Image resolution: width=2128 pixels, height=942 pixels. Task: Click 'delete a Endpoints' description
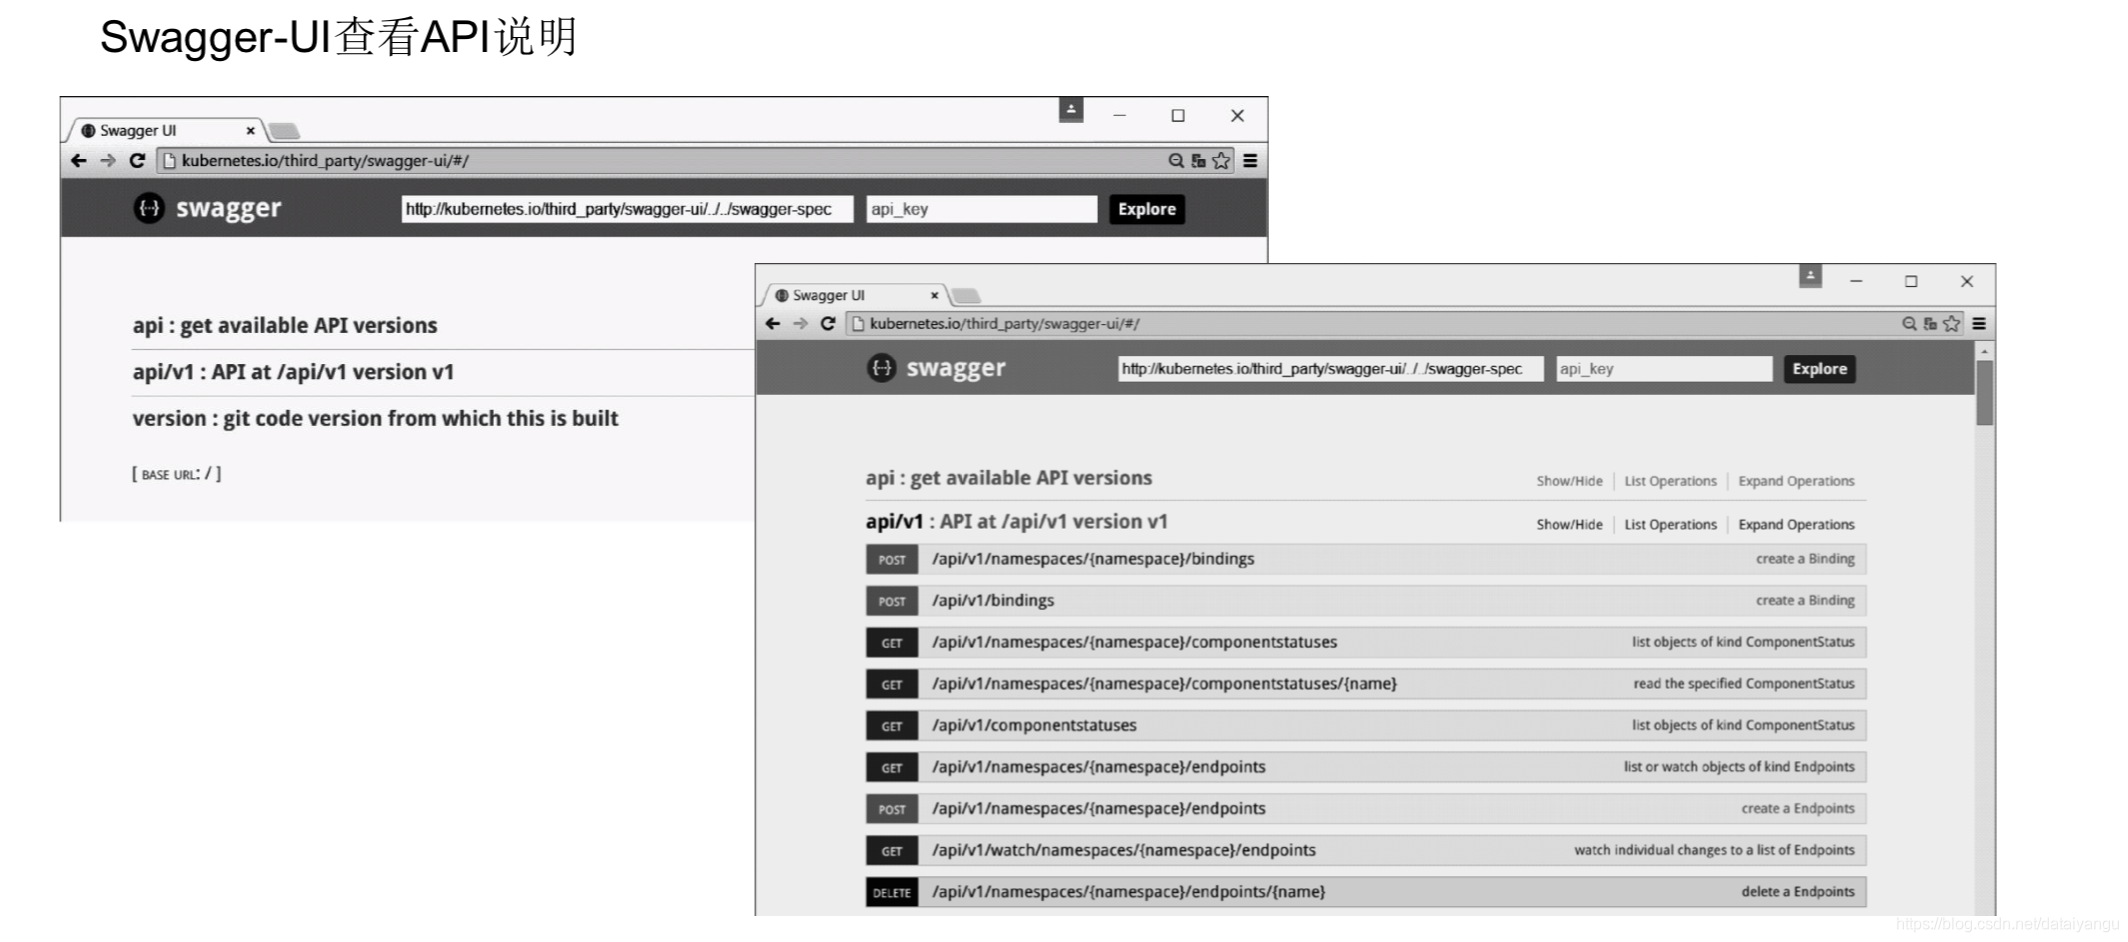tap(1798, 892)
